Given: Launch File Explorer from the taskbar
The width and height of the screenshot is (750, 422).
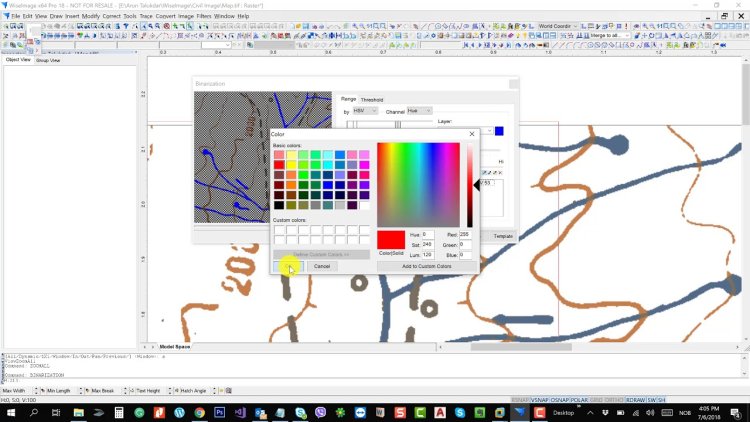Looking at the screenshot, I should 78,412.
